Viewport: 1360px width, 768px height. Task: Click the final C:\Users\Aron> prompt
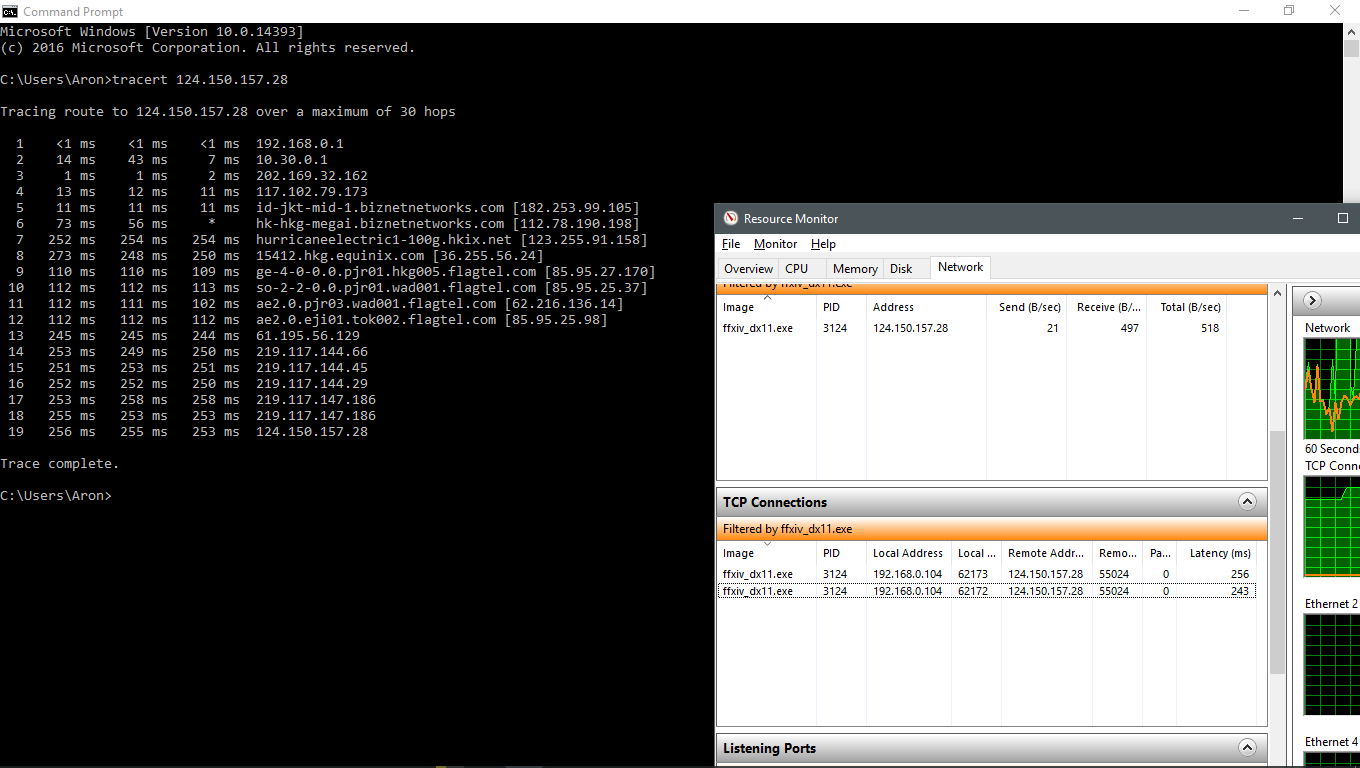(x=56, y=496)
